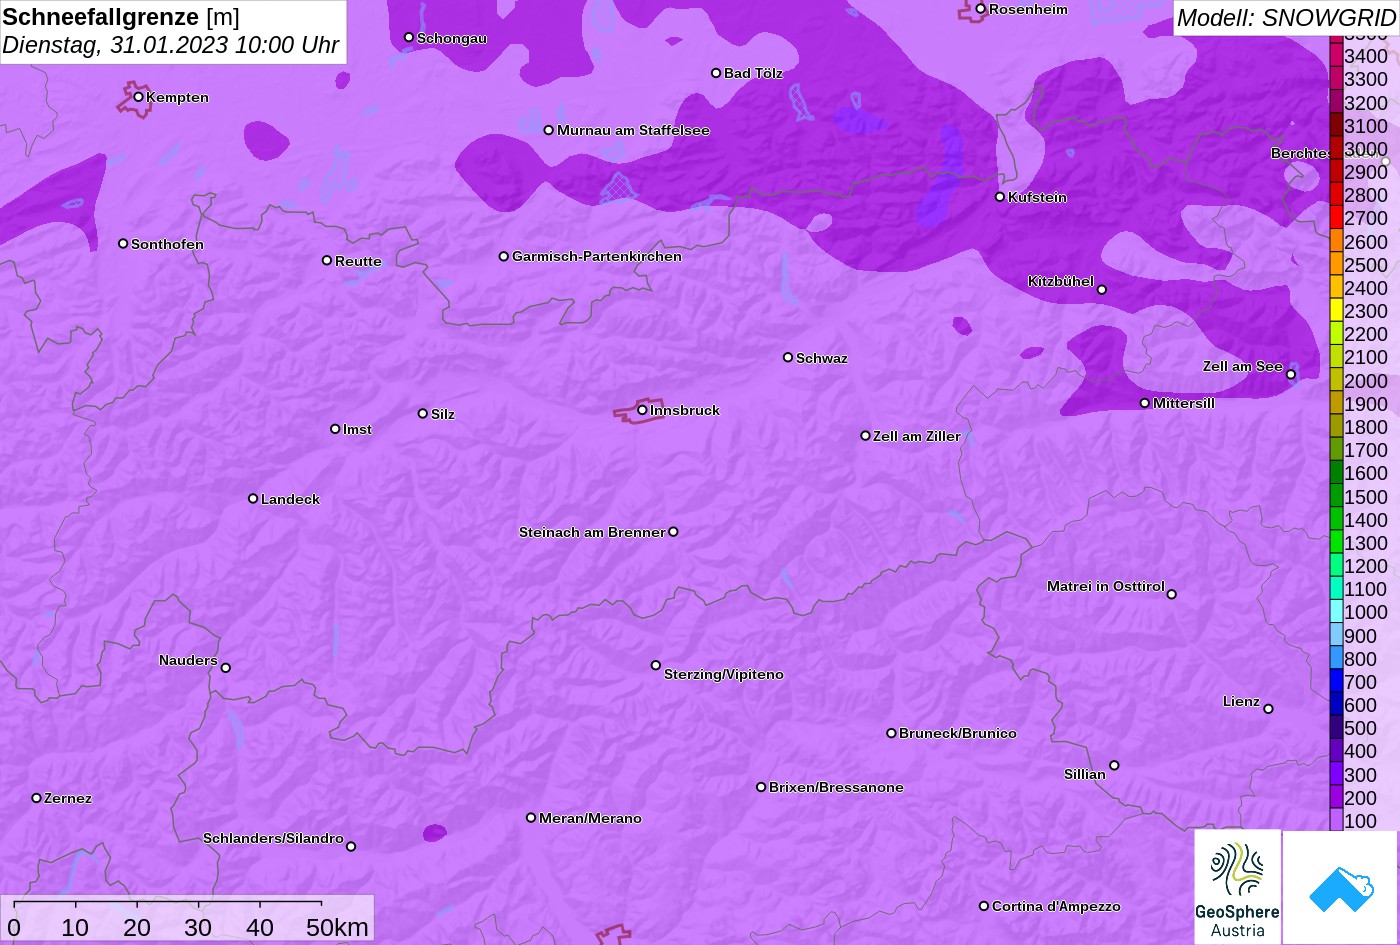Click the Meran/Merano marker dot
This screenshot has width=1400, height=945.
coord(530,818)
